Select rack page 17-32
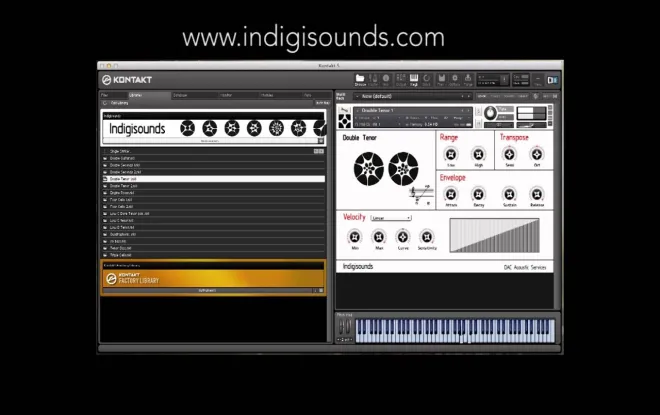 click(x=495, y=96)
